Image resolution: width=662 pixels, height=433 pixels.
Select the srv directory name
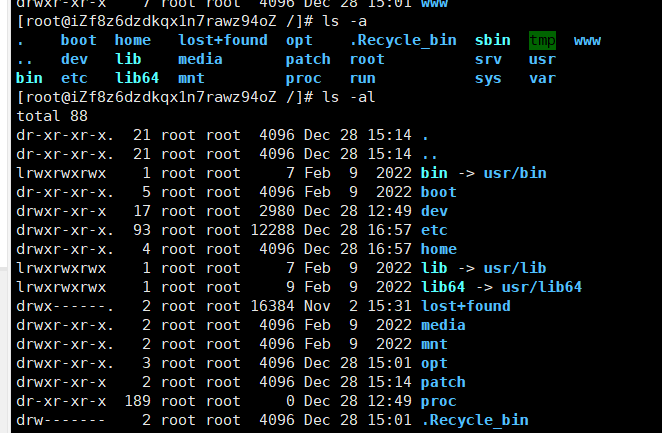(x=488, y=60)
